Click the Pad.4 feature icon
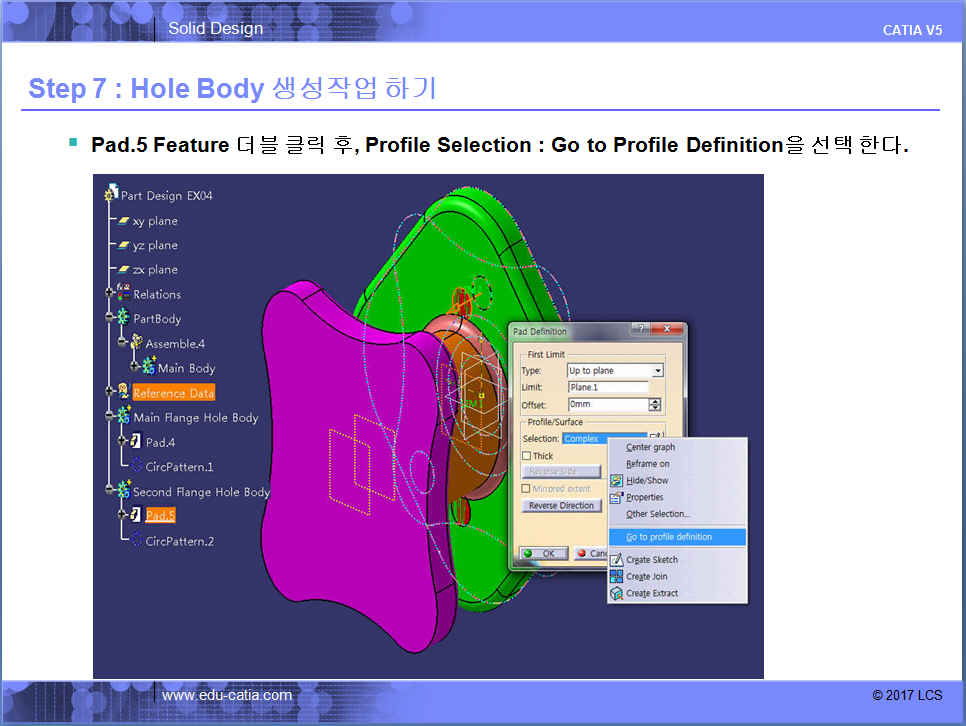This screenshot has width=966, height=726. pos(136,442)
